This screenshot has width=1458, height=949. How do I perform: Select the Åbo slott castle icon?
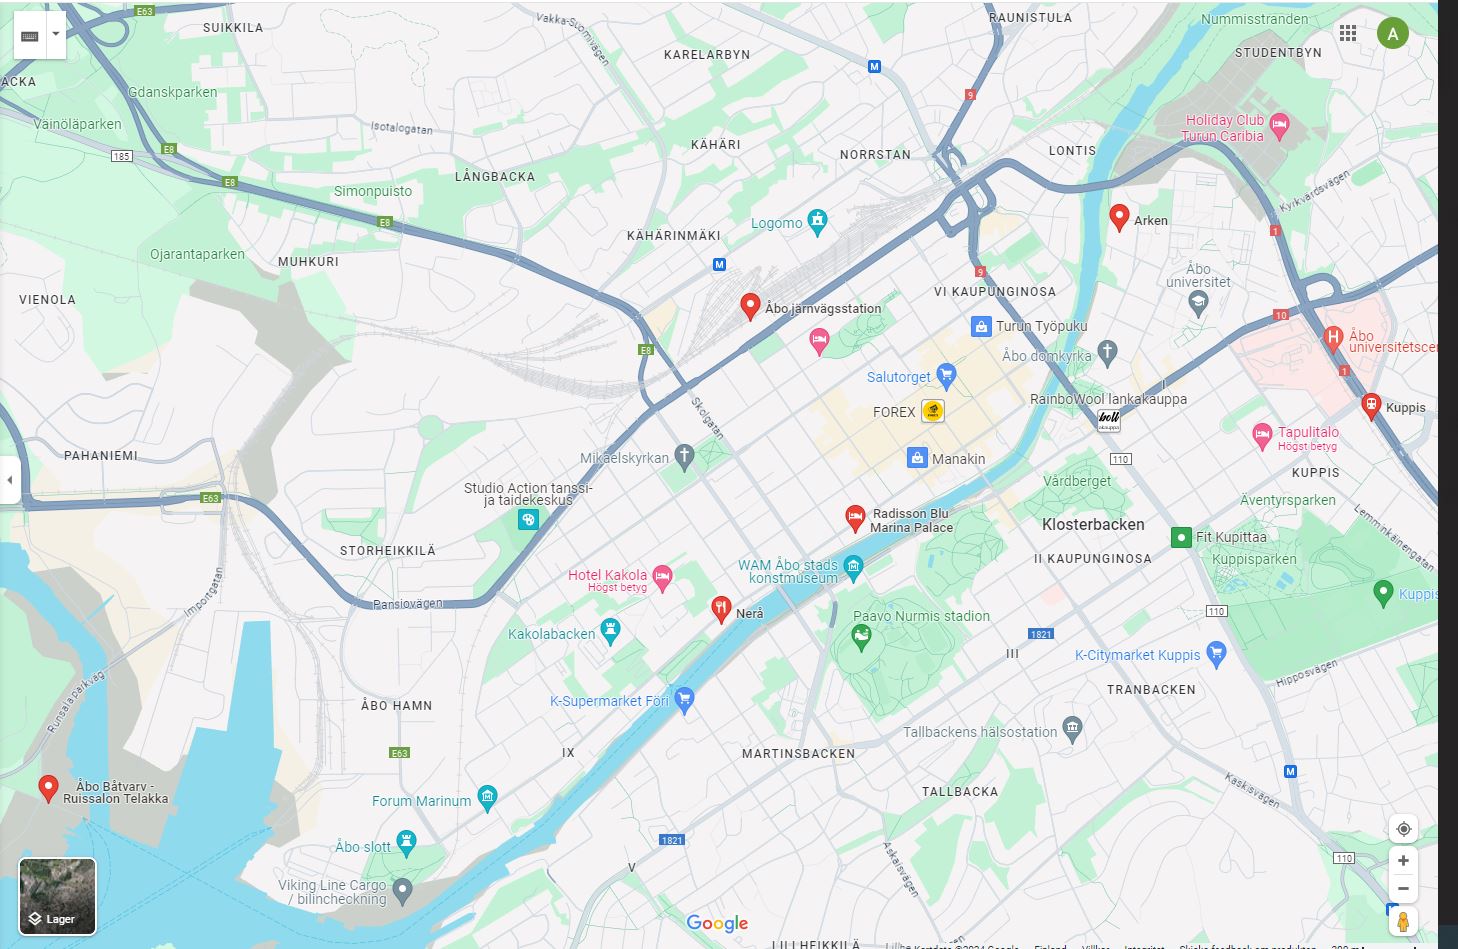pos(405,842)
